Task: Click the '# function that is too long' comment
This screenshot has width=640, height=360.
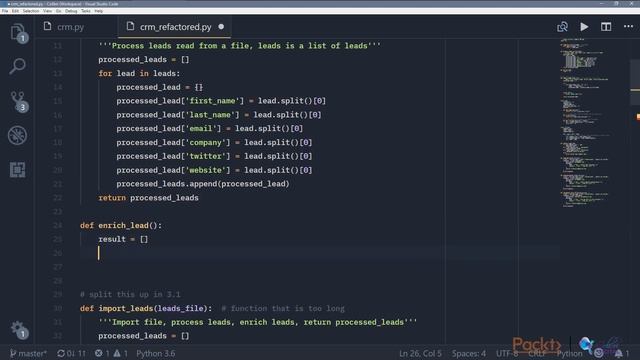Action: point(283,308)
